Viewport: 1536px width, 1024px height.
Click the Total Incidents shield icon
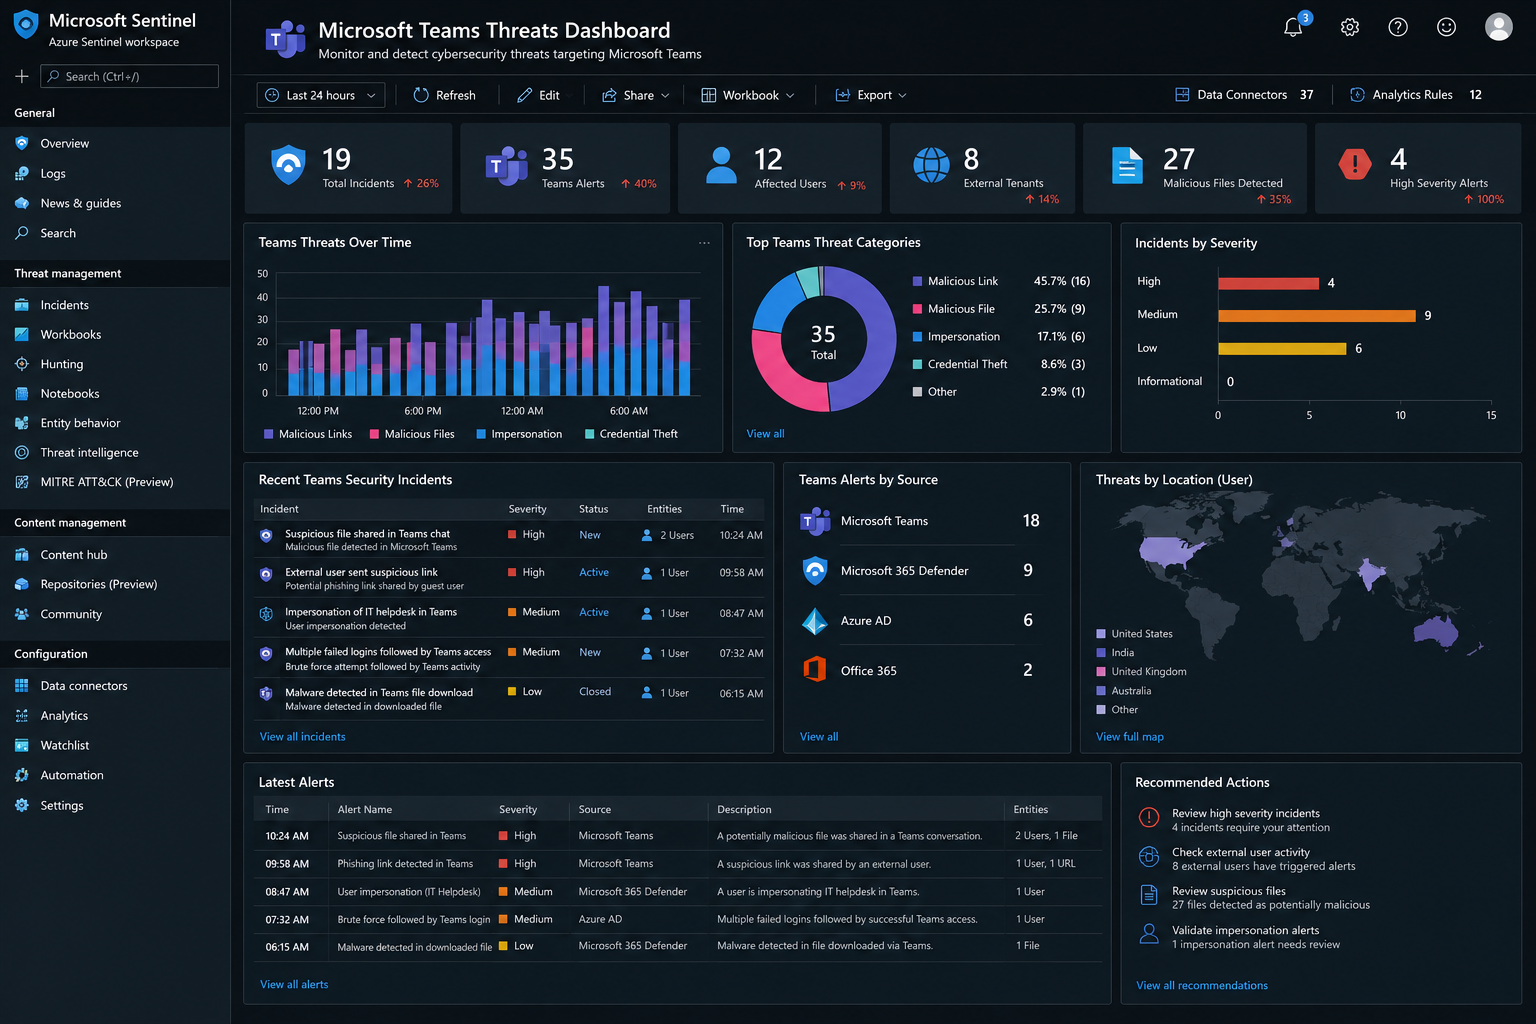(289, 165)
